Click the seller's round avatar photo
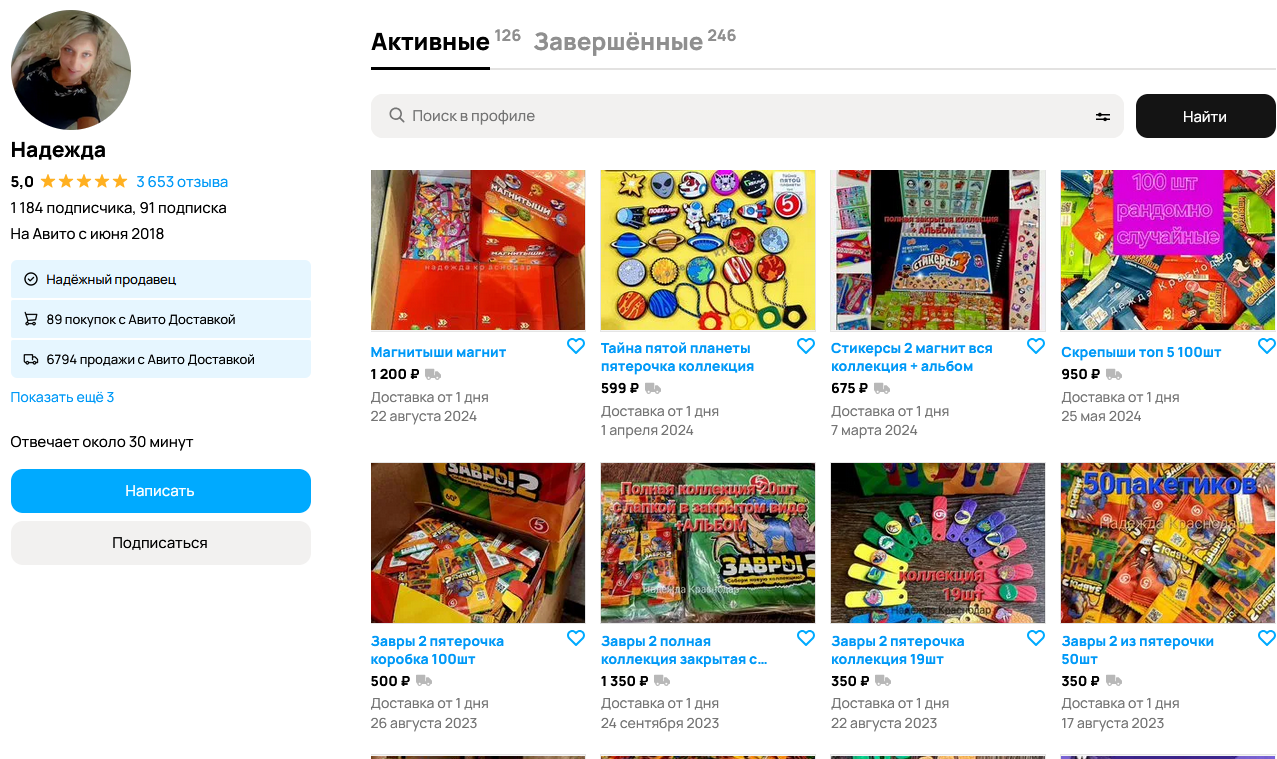Viewport: 1277px width, 759px height. pyautogui.click(x=71, y=70)
